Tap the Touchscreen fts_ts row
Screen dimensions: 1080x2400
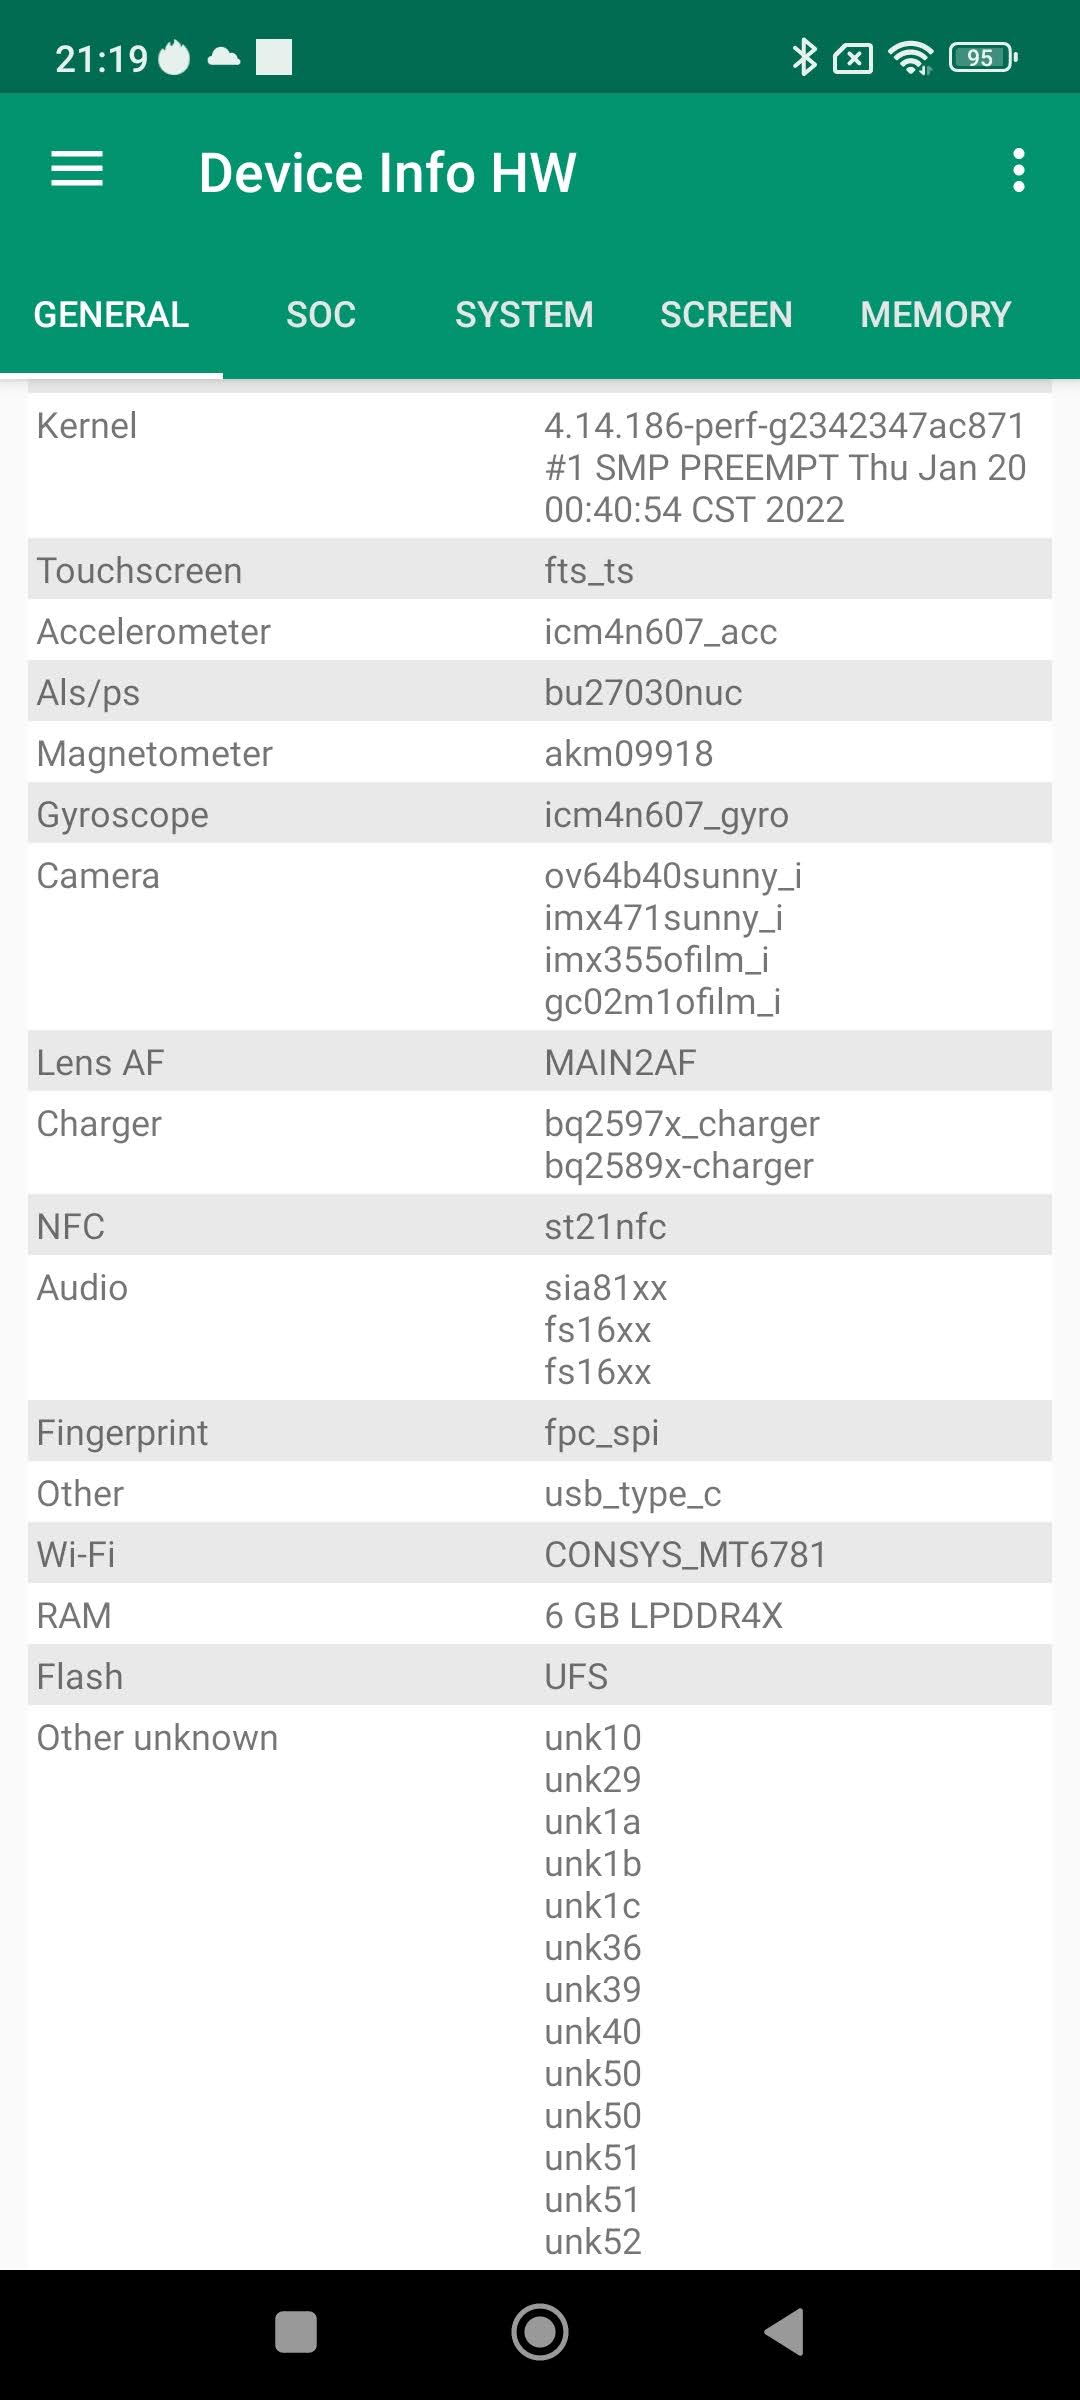(x=540, y=570)
